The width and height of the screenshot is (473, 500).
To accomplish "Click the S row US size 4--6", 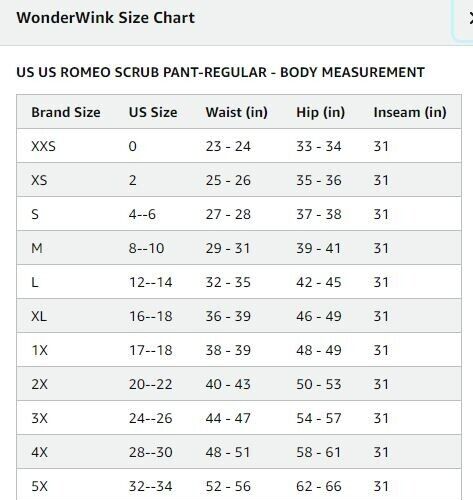I will click(x=142, y=214).
